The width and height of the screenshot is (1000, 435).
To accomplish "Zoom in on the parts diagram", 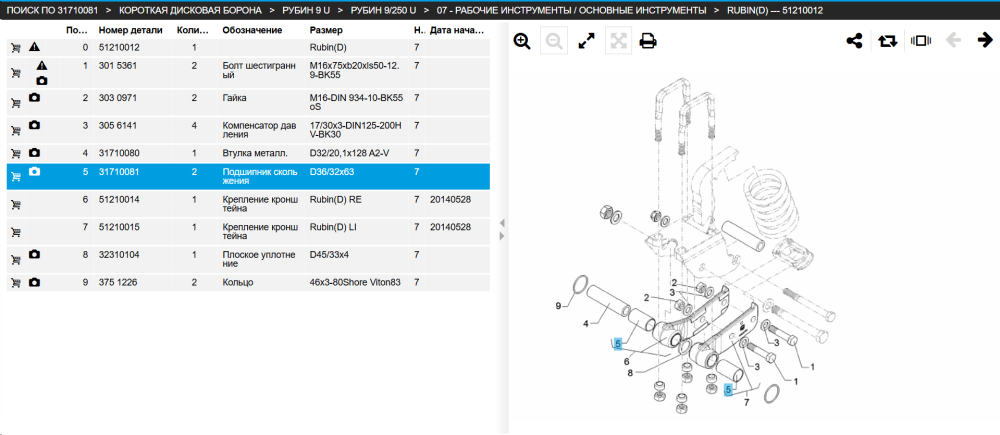I will [522, 41].
